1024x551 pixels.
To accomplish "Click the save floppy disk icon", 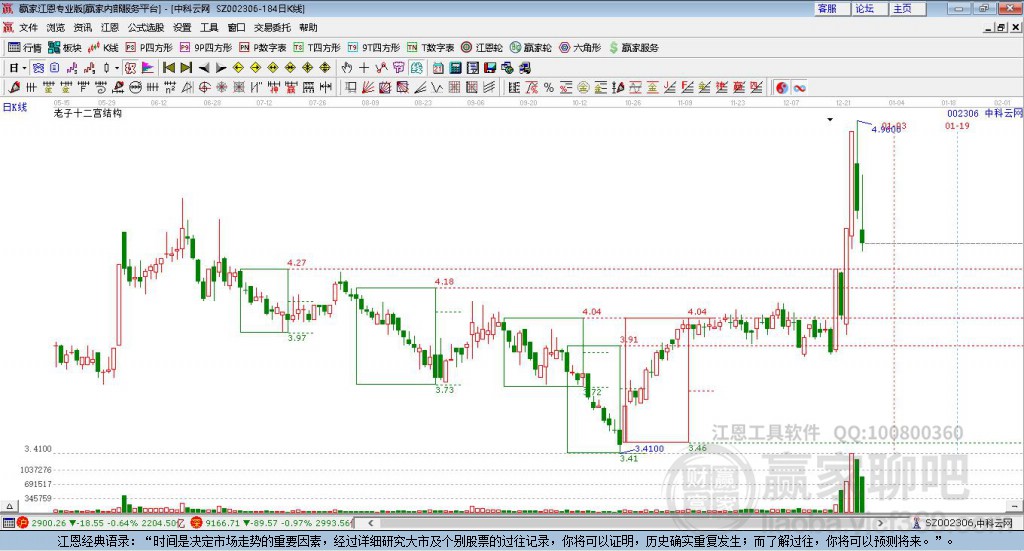I will 490,68.
